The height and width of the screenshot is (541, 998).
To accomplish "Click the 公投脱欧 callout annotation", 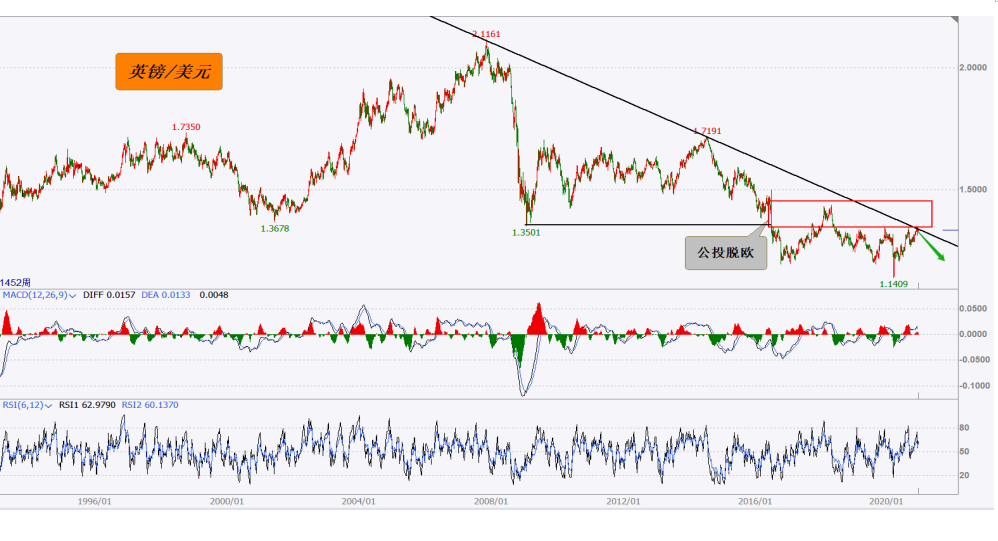I will coord(726,253).
